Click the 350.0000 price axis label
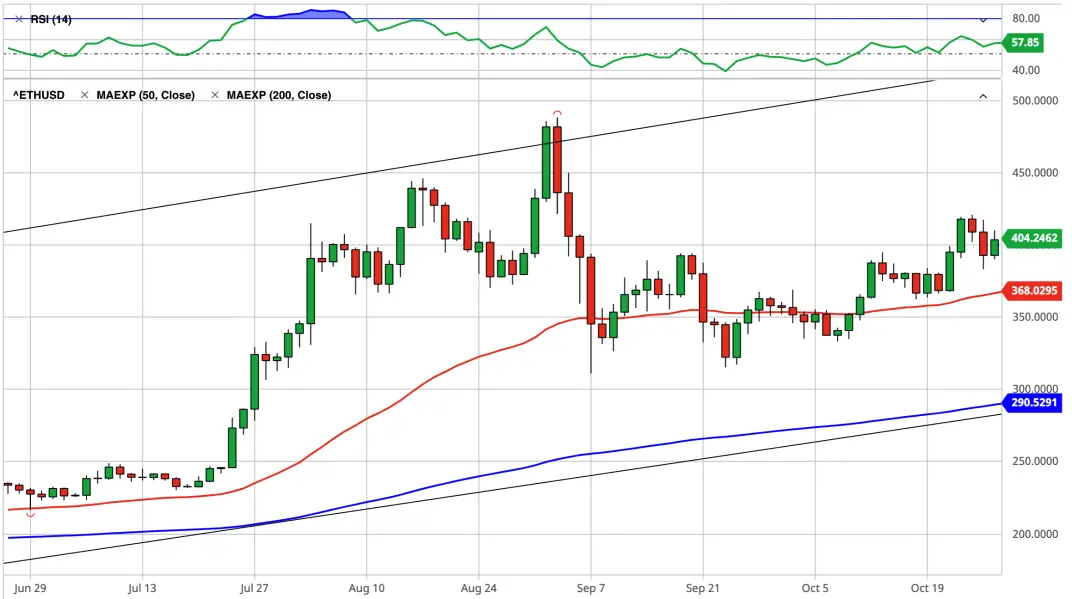1072x599 pixels. (1035, 317)
